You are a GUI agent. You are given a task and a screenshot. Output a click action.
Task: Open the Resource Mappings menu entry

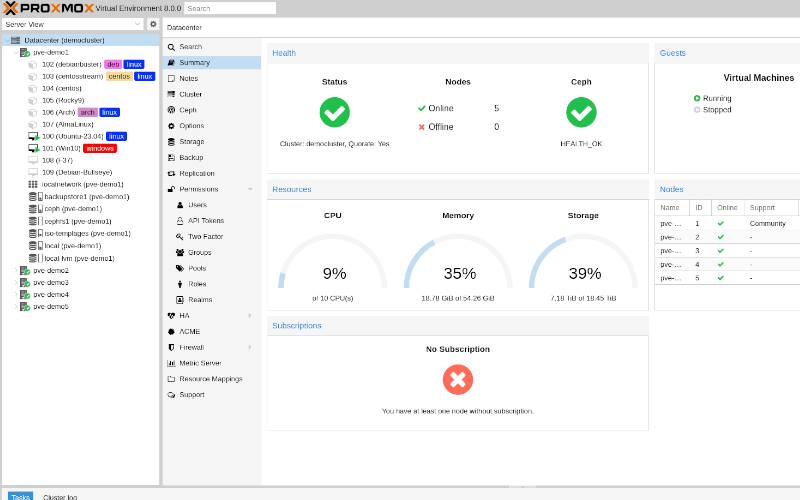coord(212,379)
